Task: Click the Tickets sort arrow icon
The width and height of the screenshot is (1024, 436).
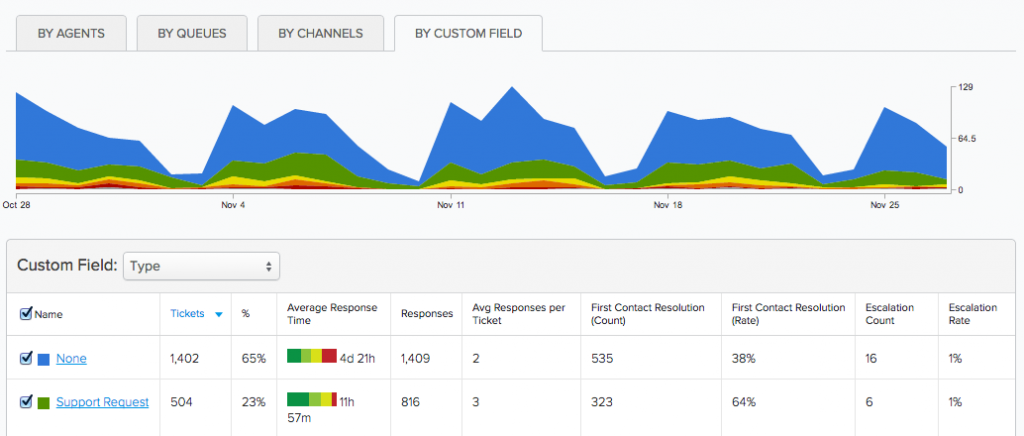Action: pyautogui.click(x=219, y=315)
